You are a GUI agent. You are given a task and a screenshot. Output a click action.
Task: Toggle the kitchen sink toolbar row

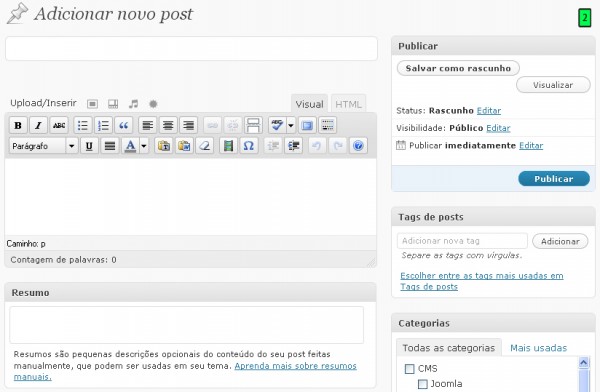(328, 125)
